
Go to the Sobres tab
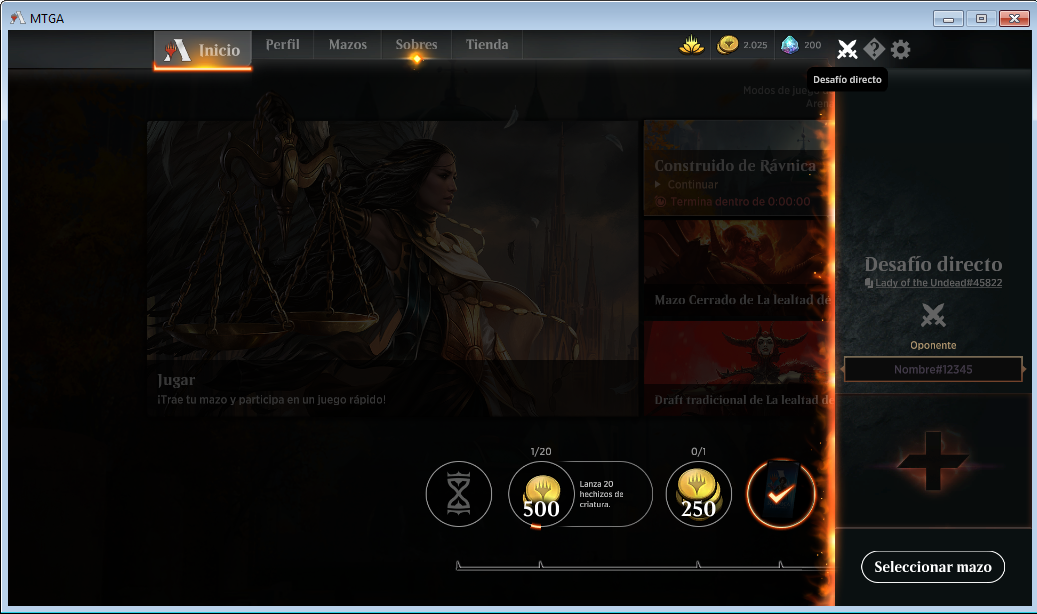click(x=417, y=44)
